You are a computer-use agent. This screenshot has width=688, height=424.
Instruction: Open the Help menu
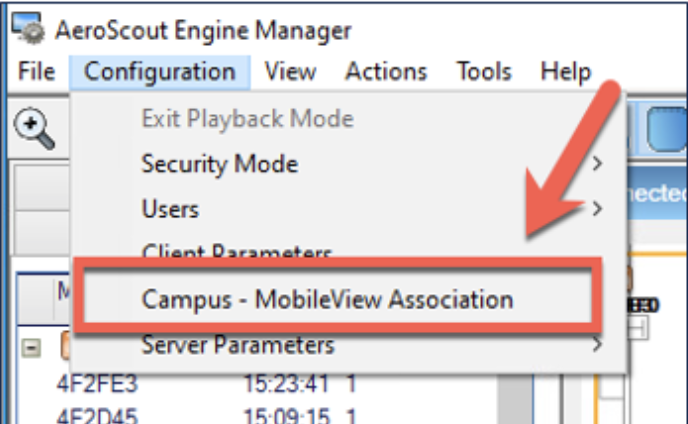[x=565, y=72]
